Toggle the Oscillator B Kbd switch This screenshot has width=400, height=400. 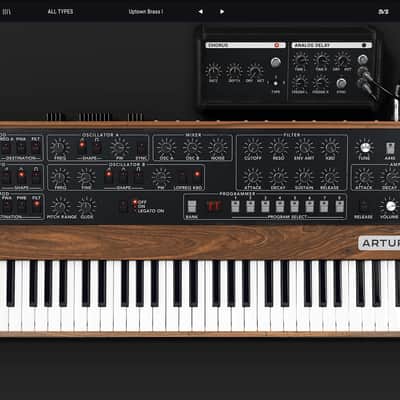coord(197,176)
